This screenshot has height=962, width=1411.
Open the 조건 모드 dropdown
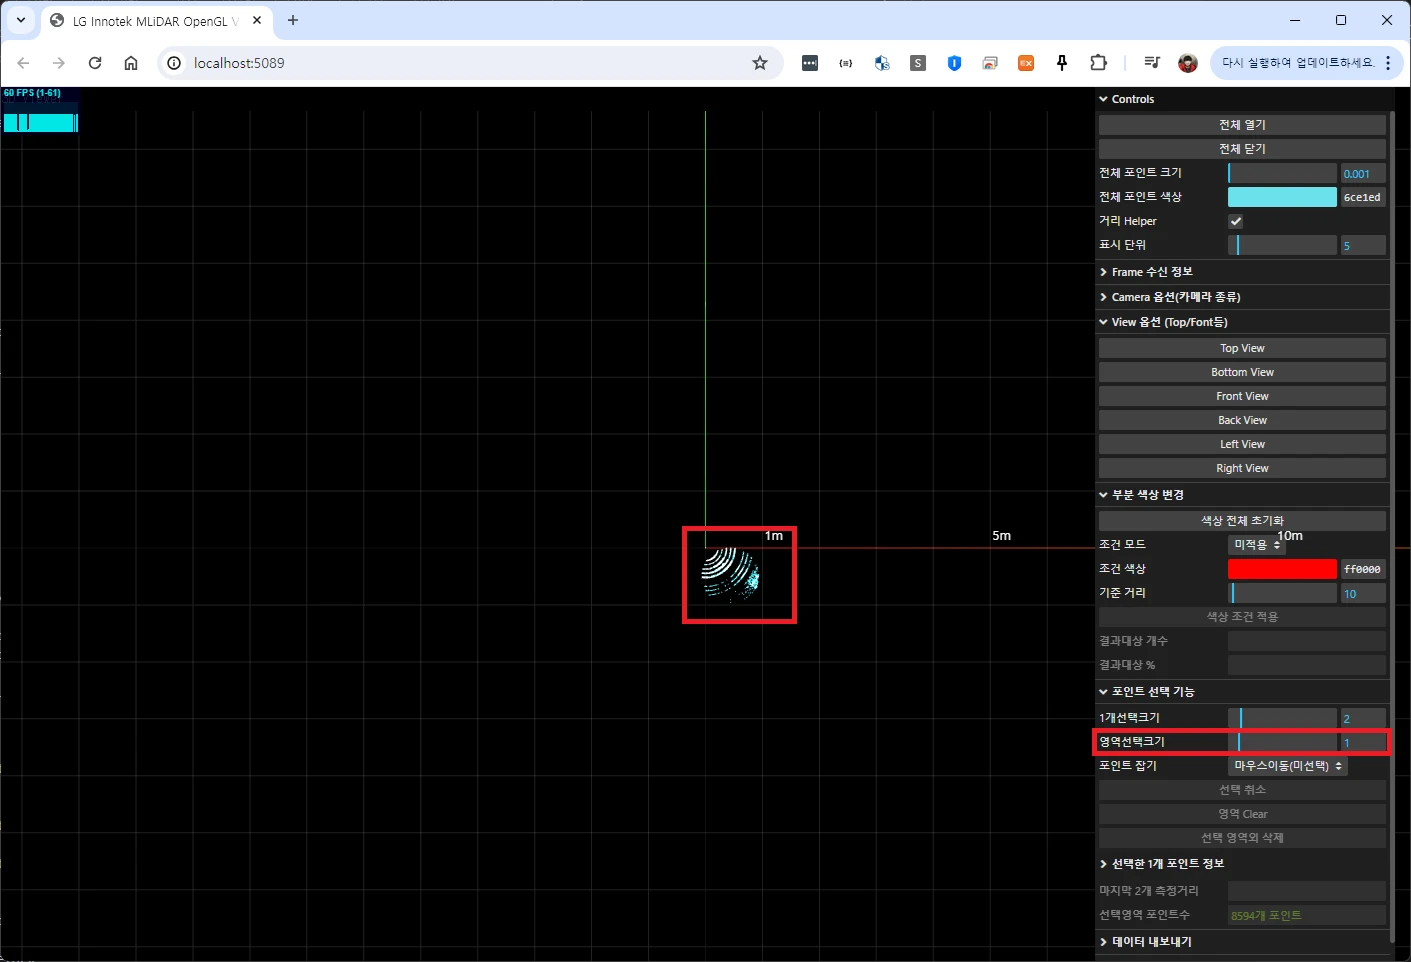click(x=1257, y=545)
